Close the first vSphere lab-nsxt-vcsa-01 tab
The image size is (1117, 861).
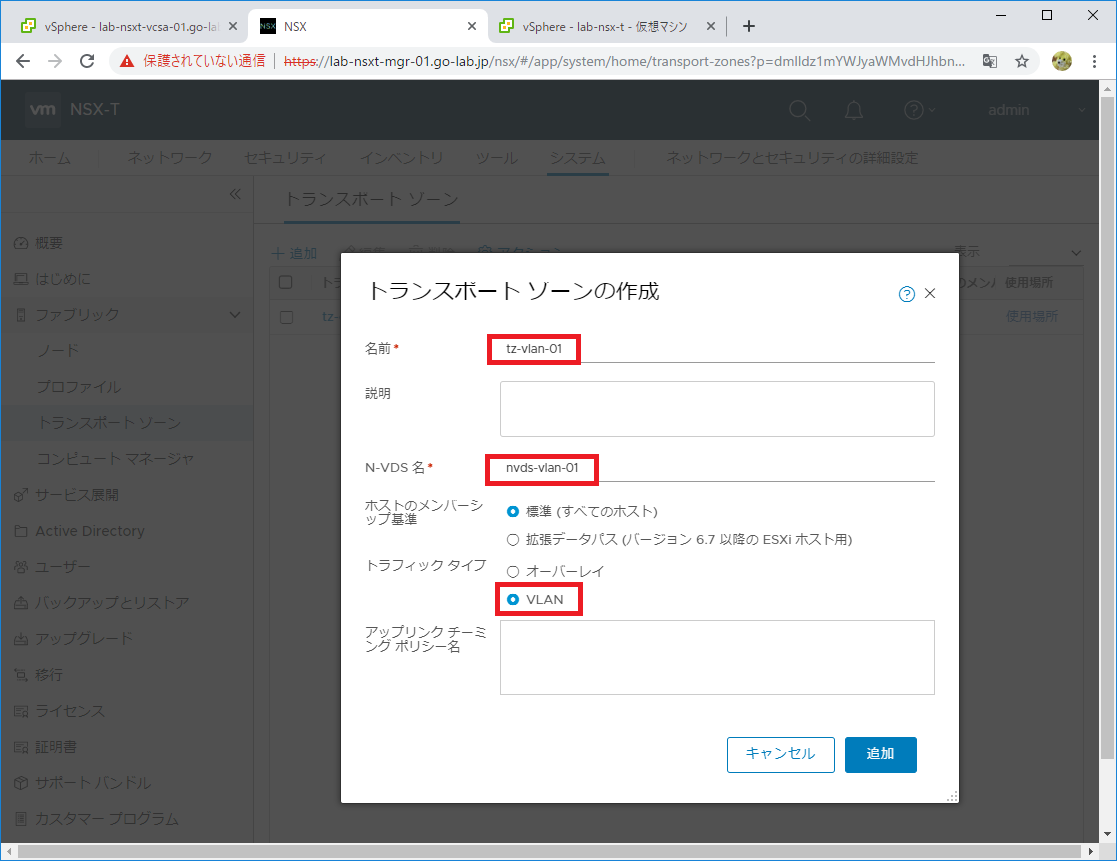click(233, 26)
